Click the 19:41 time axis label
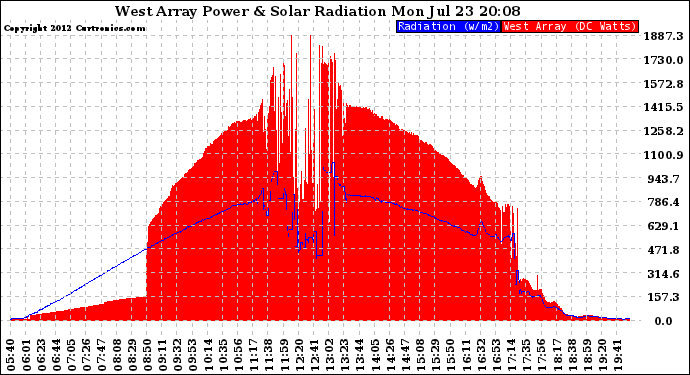 pos(617,354)
